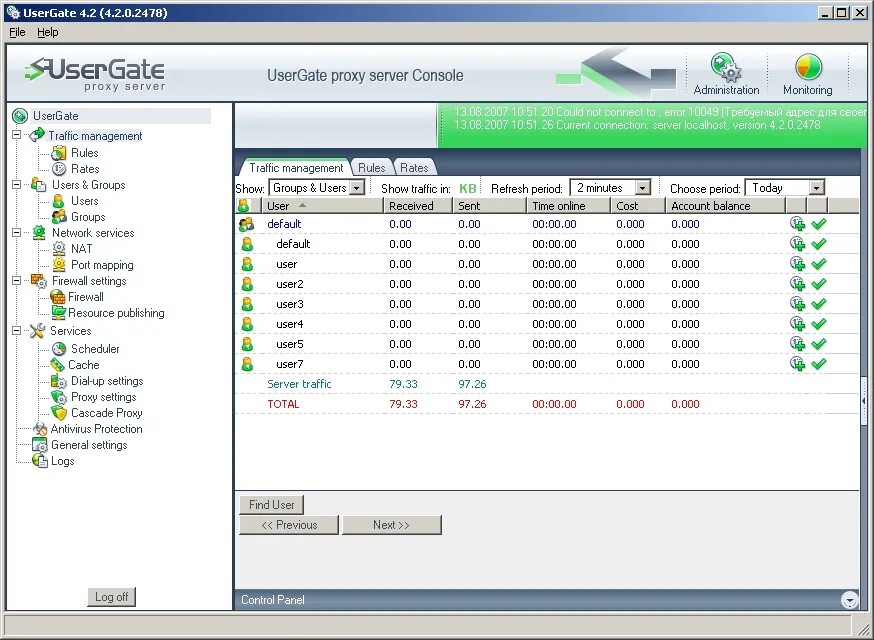Screen dimensions: 874x640
Task: Open the File menu
Action: pyautogui.click(x=17, y=32)
